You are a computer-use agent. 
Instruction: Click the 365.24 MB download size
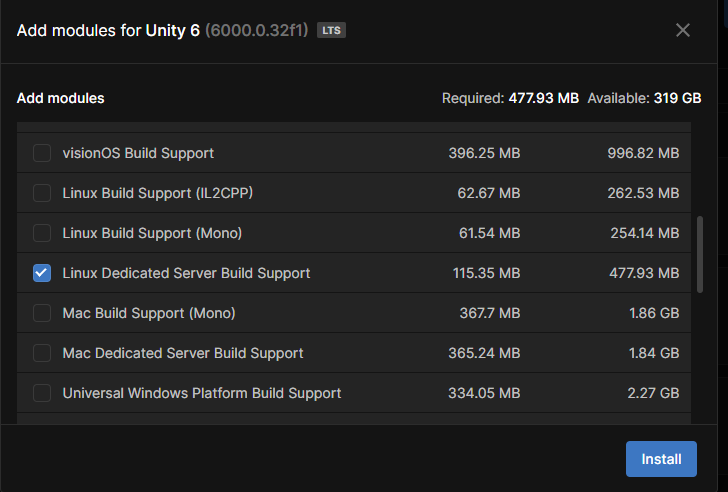(484, 353)
